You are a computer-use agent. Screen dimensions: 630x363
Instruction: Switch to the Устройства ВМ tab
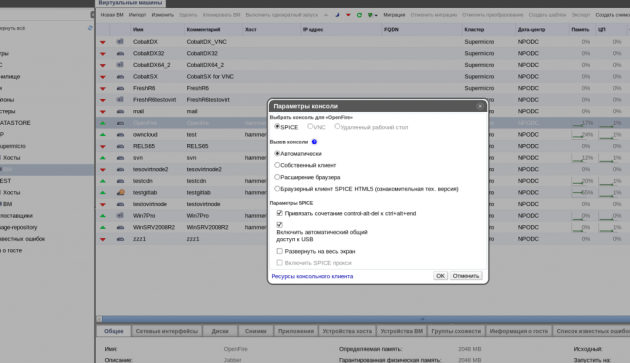[x=402, y=331]
